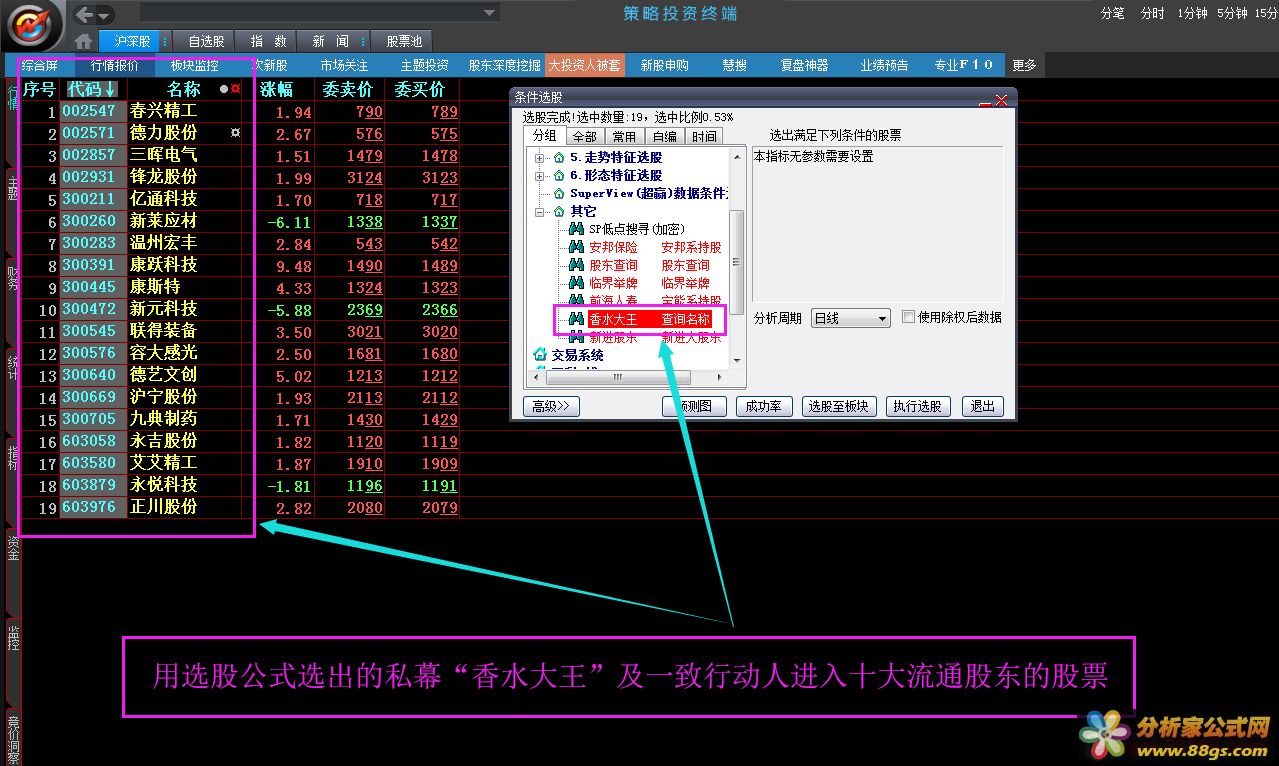Open the 慧搜 sub-tab

(x=734, y=65)
